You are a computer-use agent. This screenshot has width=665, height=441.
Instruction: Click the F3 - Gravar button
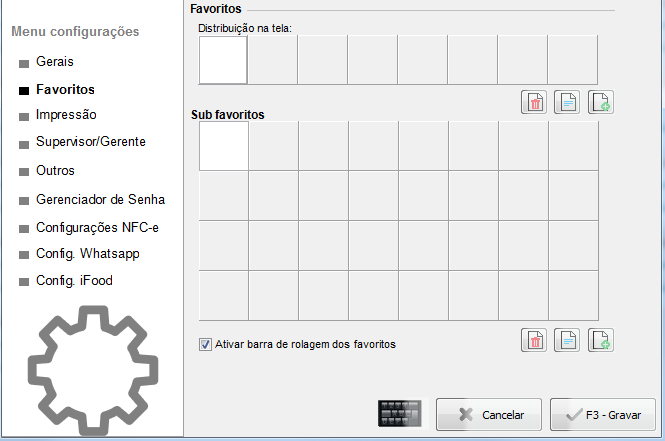pos(603,414)
